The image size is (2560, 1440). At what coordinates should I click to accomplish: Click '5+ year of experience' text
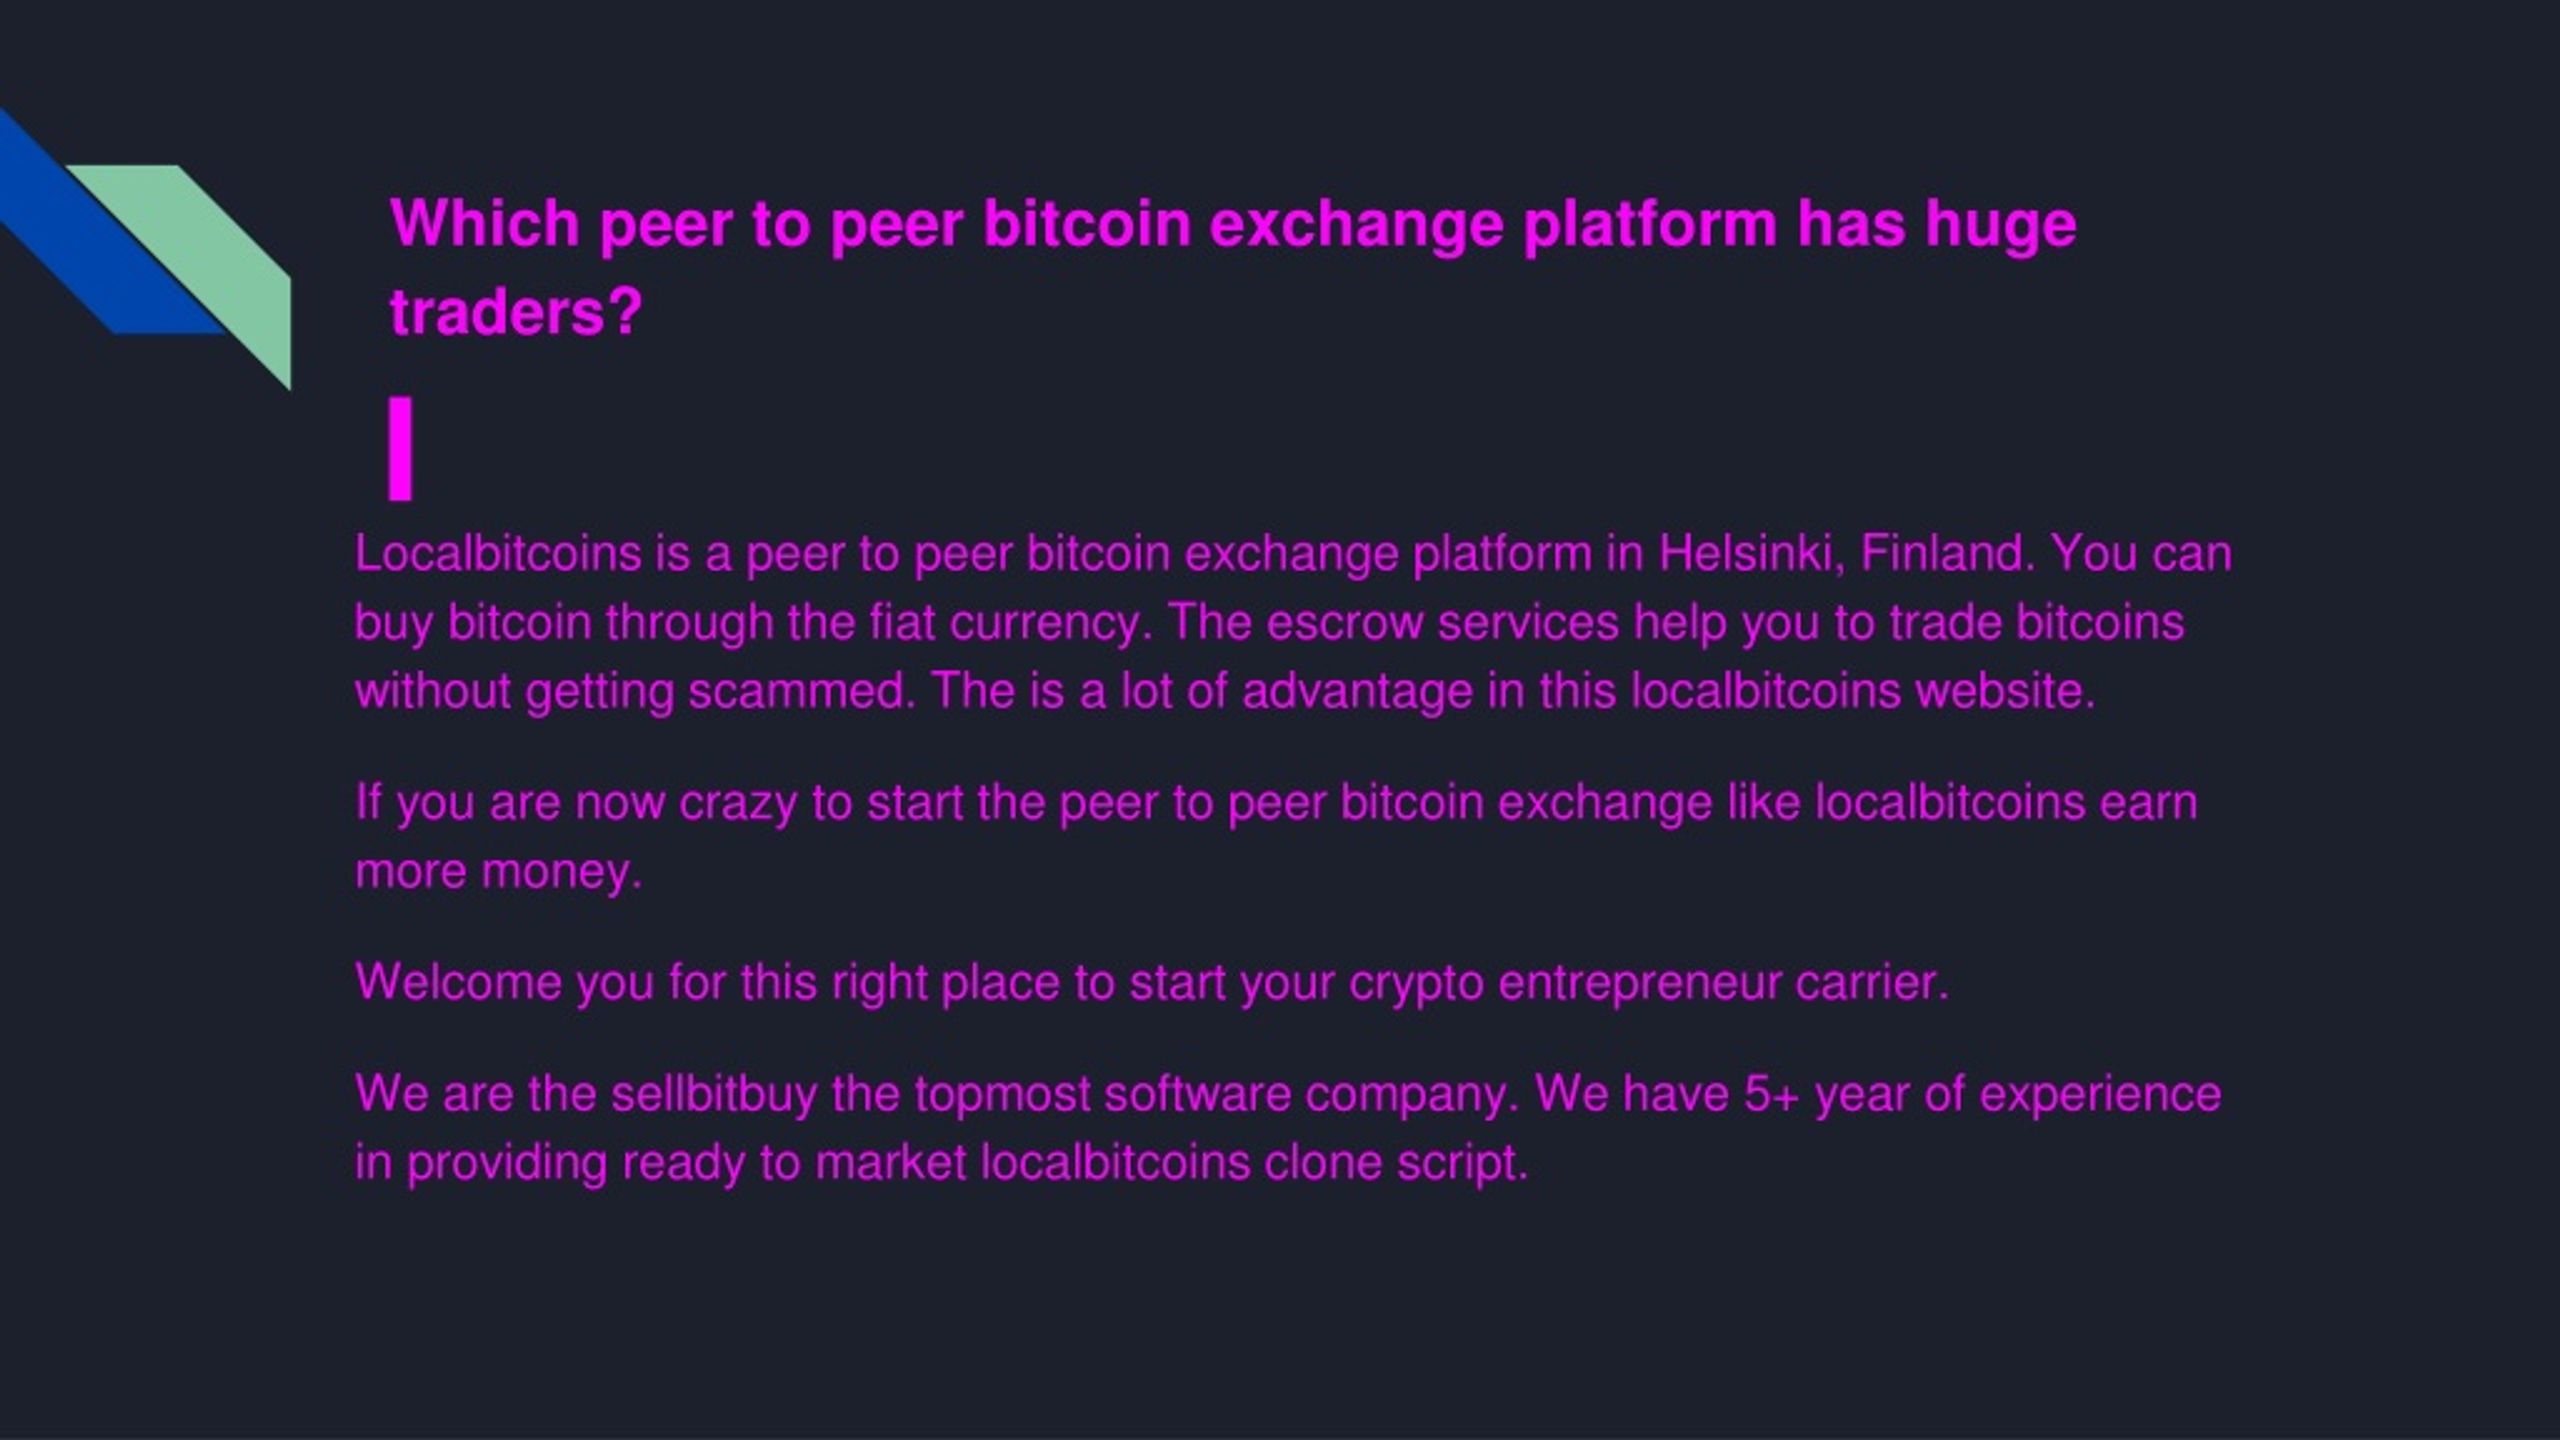coord(1982,1093)
